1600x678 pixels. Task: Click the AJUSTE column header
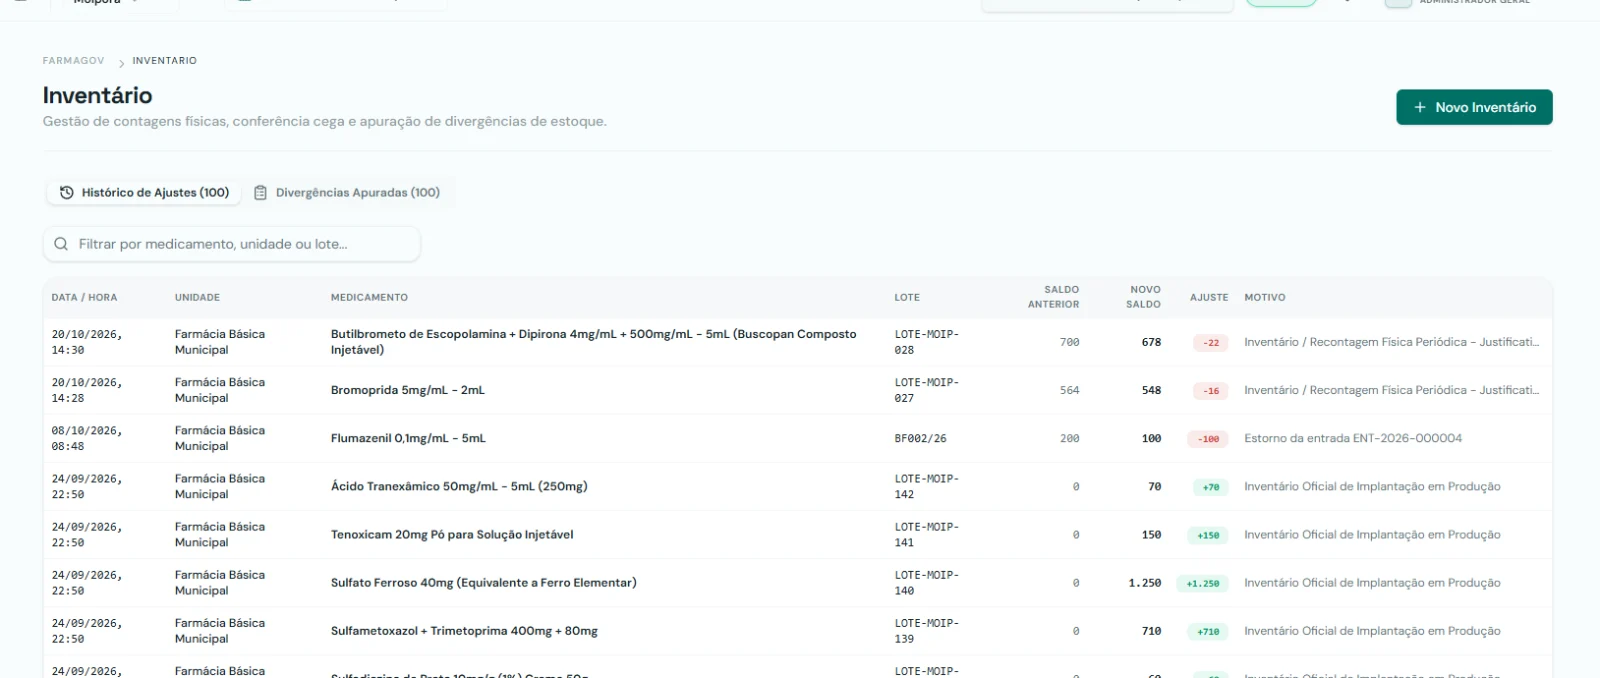click(x=1209, y=298)
